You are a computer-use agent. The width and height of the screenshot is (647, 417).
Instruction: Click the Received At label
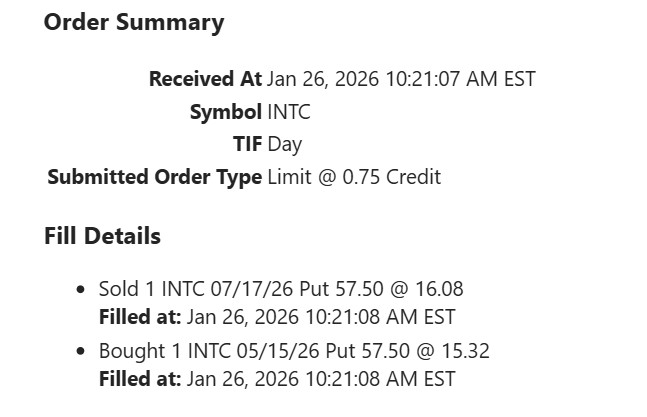coord(205,79)
